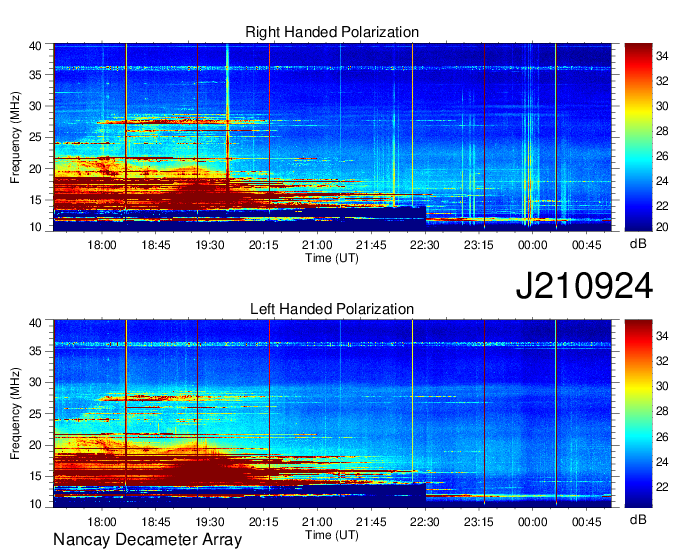Click the color bar beside the Left Handed plot
680x552 pixels.
coord(638,414)
